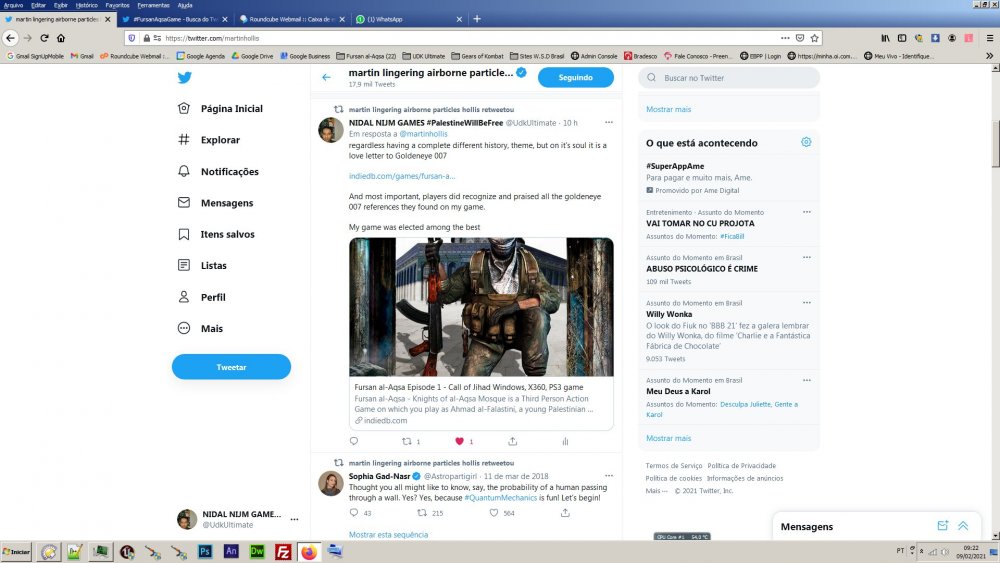Compose new message in Mensagens drawer
This screenshot has width=1000, height=563.
click(x=943, y=526)
